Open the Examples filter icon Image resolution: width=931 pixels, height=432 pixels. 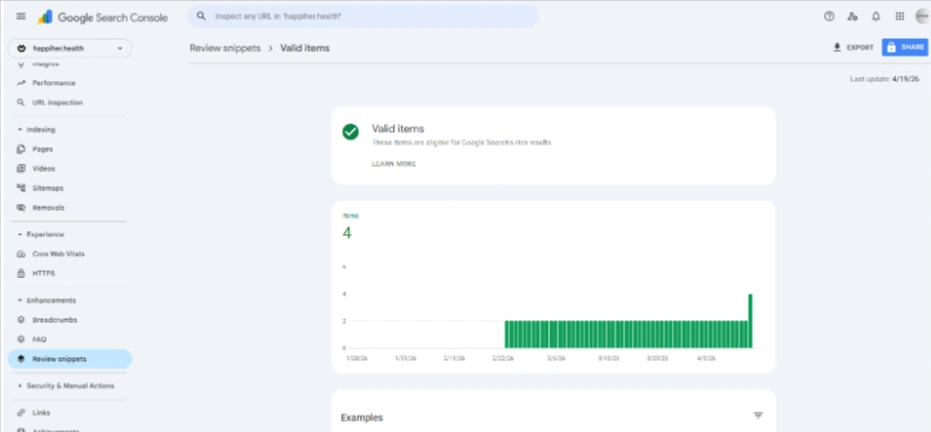758,416
